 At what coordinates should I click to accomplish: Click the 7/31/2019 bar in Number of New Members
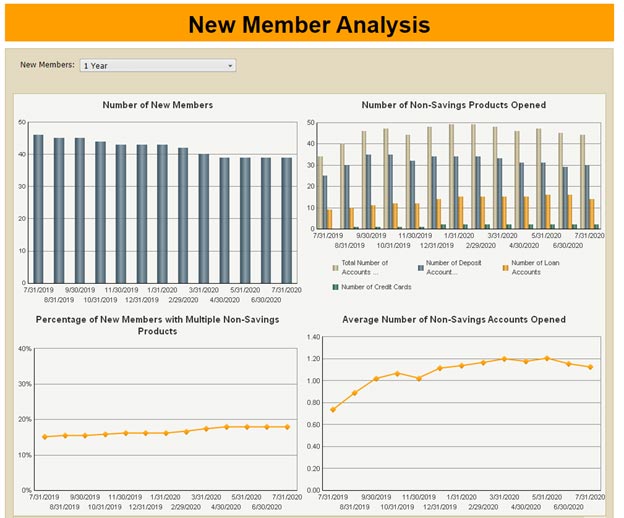[x=38, y=208]
